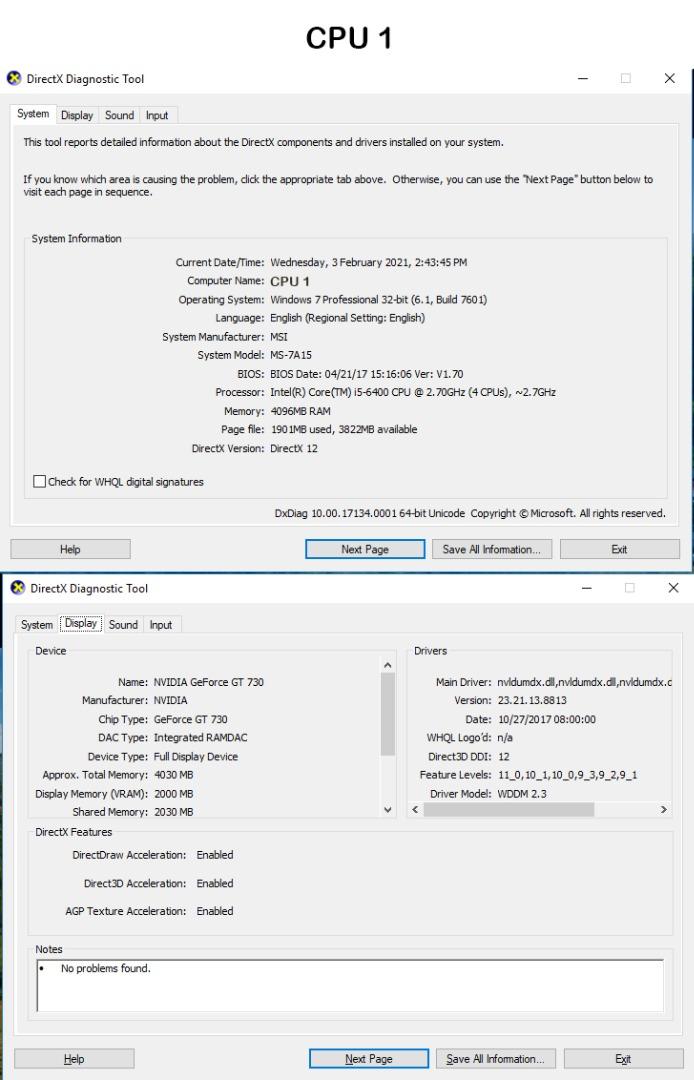Close the window showing the Display tab
The height and width of the screenshot is (1080, 694).
pos(671,588)
